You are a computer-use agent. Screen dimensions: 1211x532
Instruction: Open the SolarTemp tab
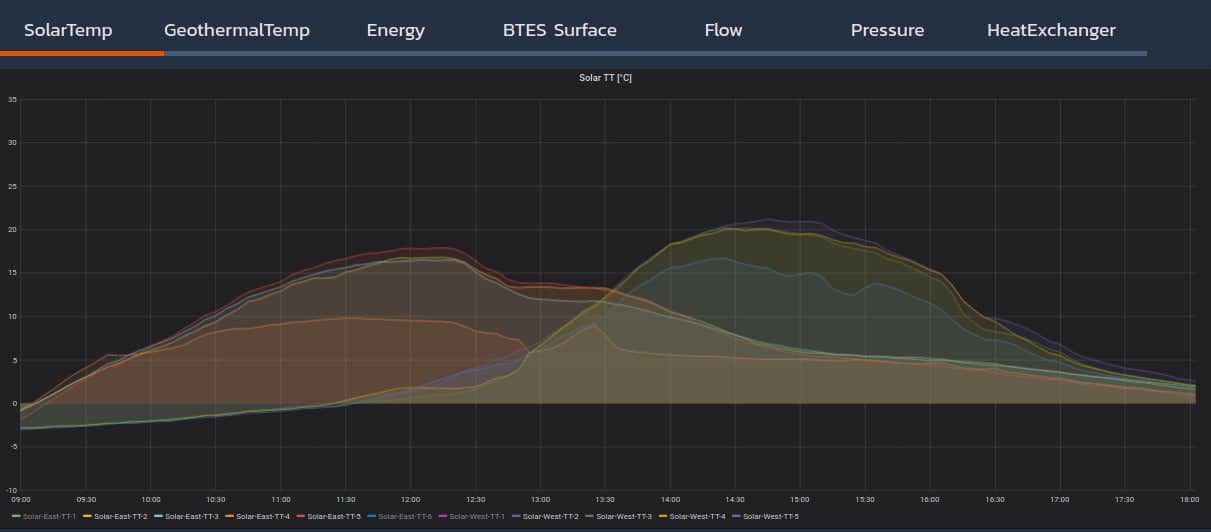pos(68,30)
